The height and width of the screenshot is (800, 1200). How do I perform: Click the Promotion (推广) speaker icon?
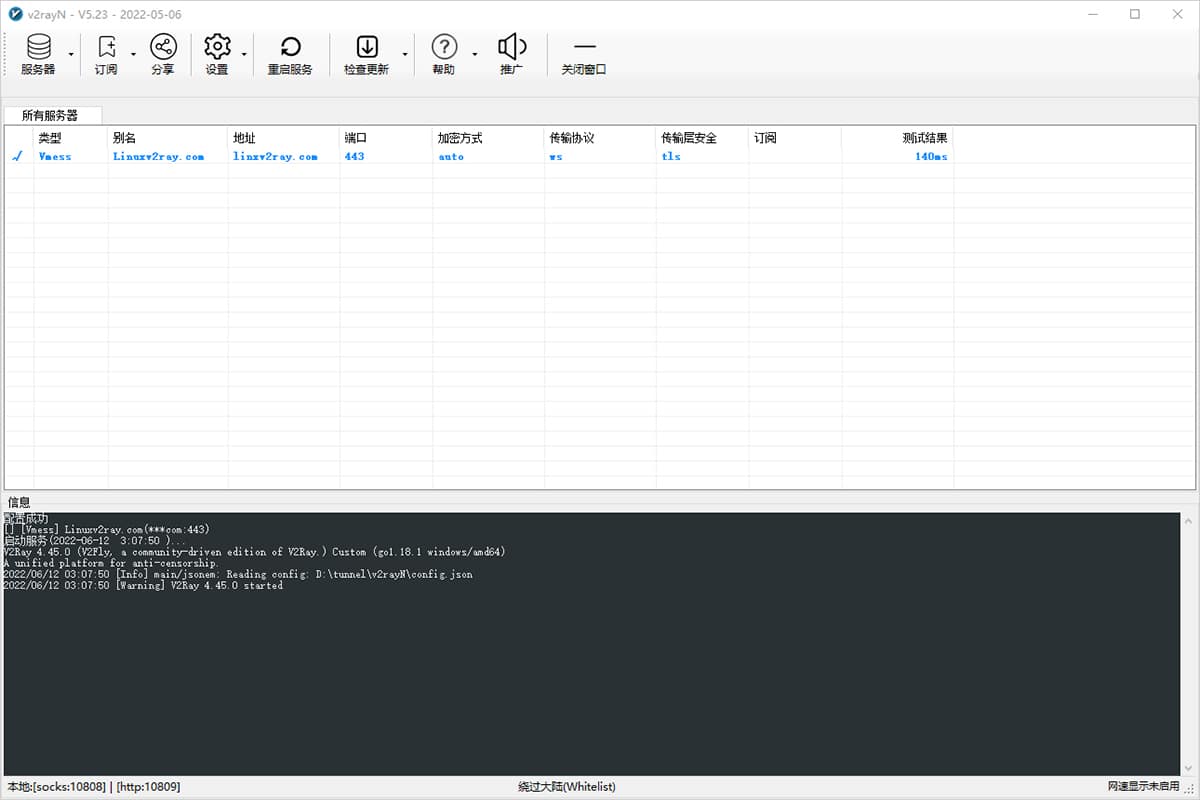point(511,54)
